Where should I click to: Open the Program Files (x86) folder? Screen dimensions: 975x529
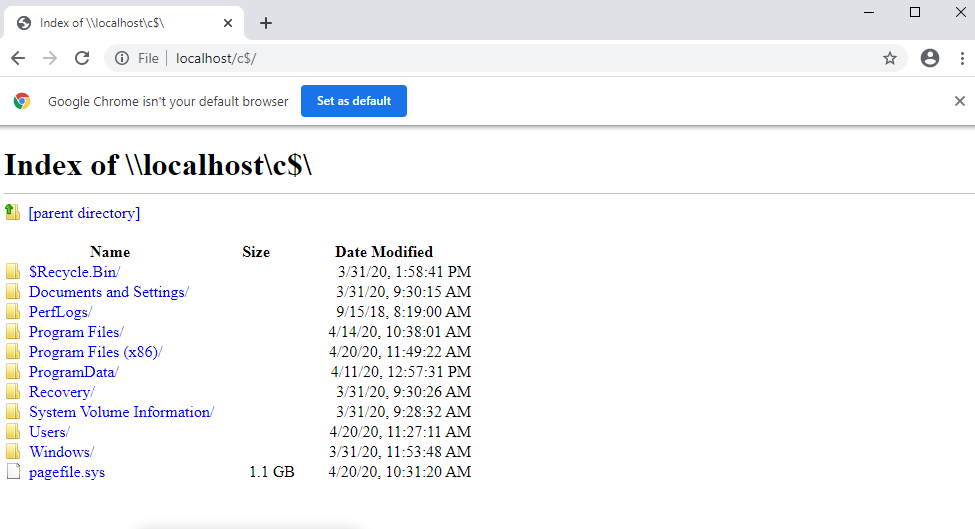coord(95,352)
